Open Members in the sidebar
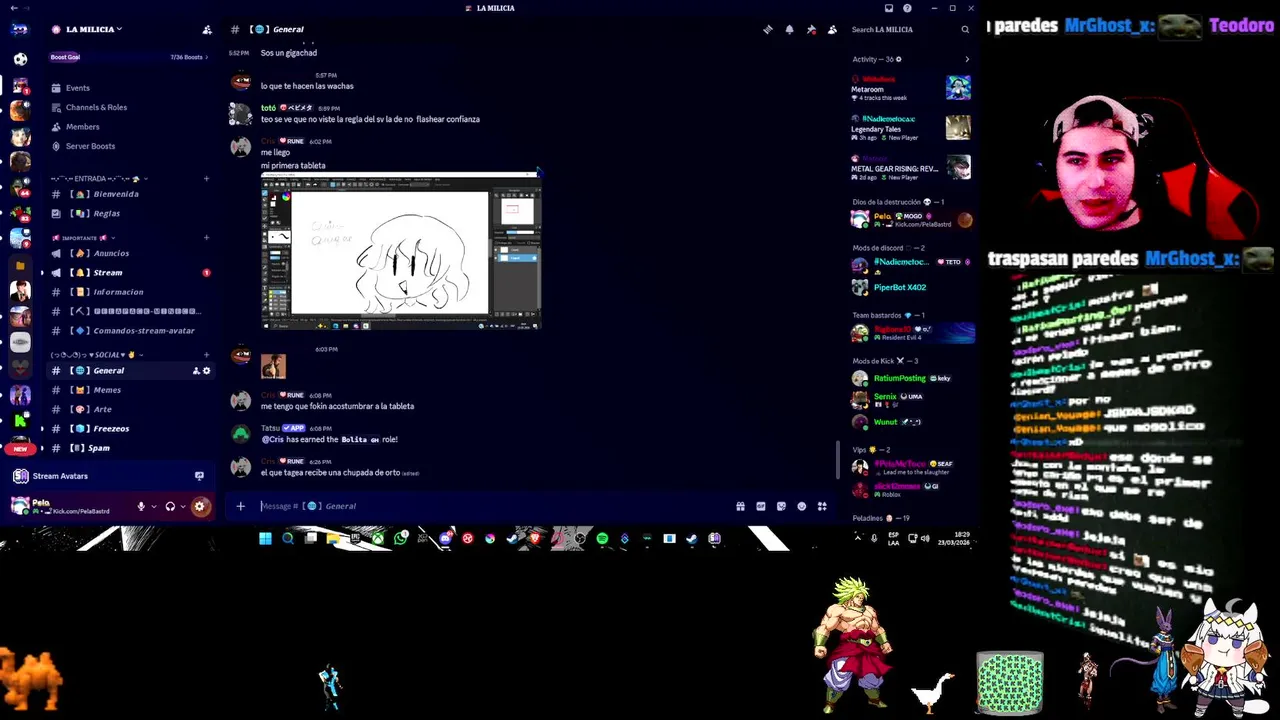The width and height of the screenshot is (1280, 720). [128, 127]
